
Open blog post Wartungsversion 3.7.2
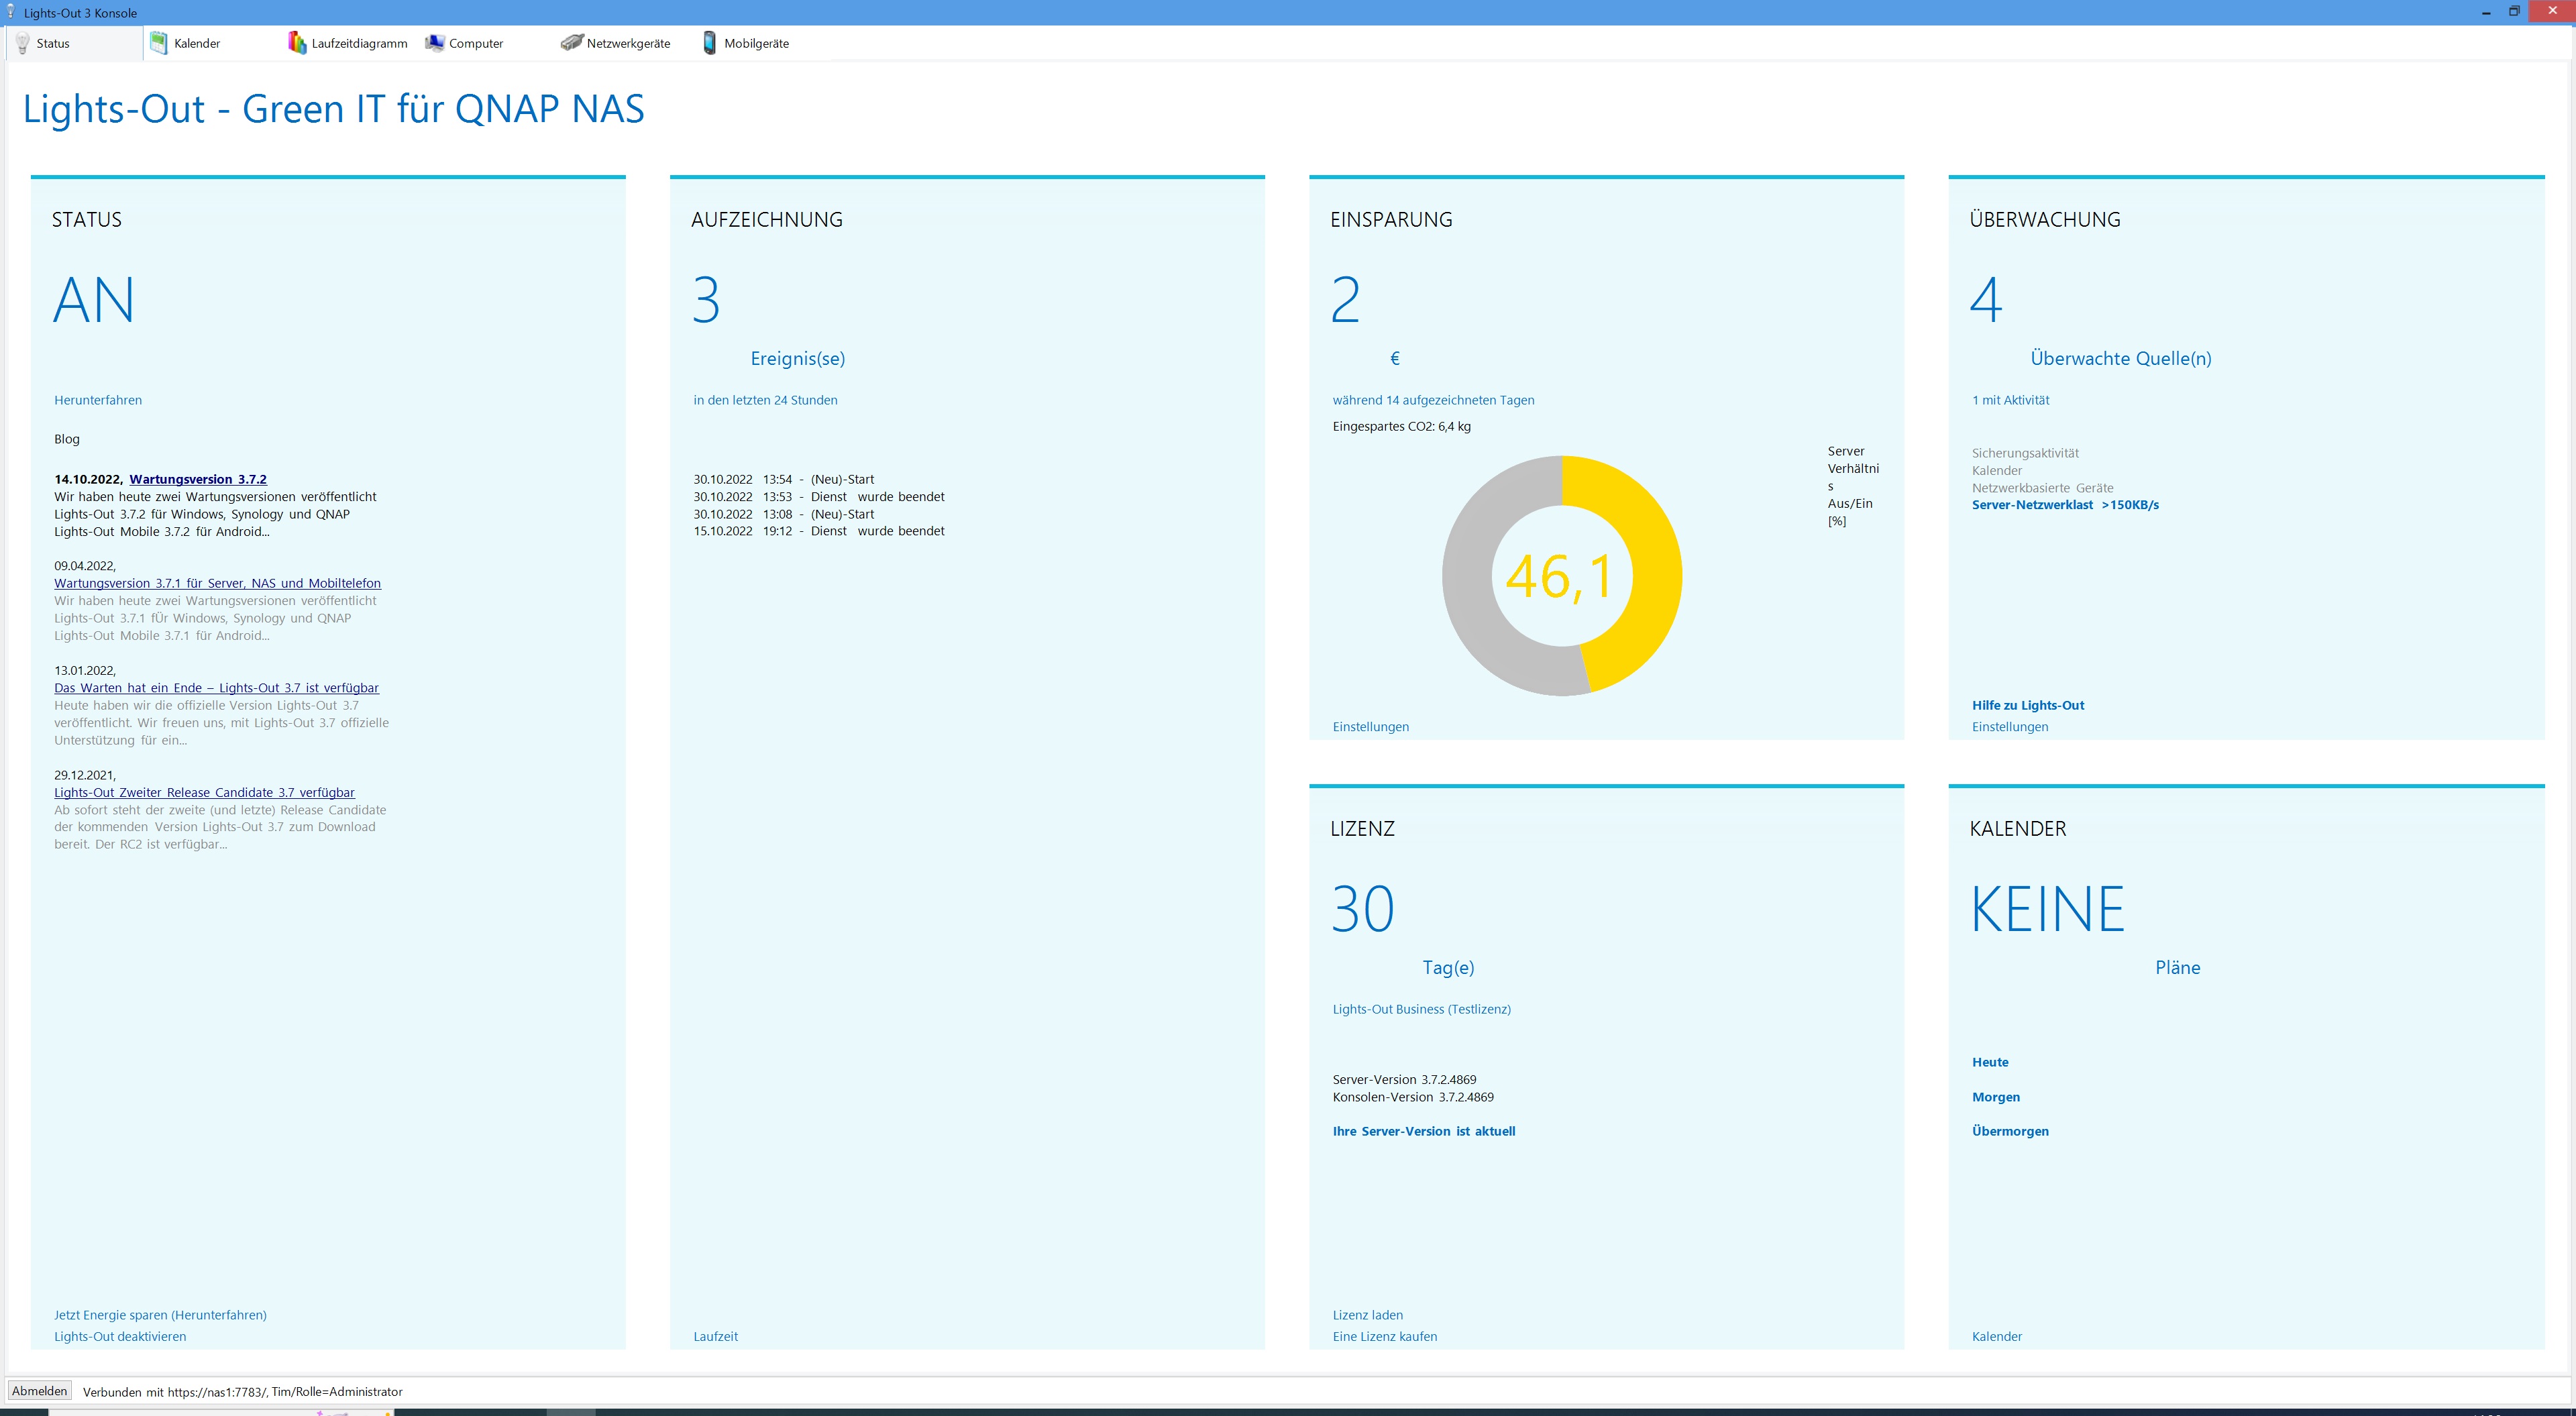[x=198, y=479]
